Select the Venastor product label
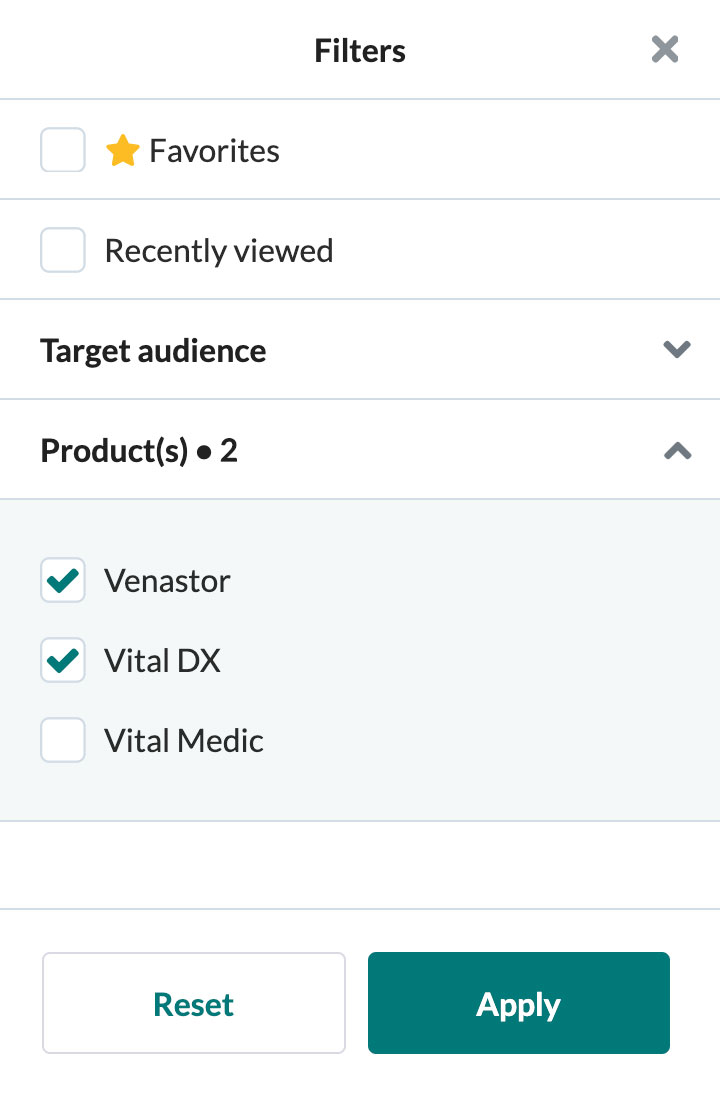 (x=167, y=581)
